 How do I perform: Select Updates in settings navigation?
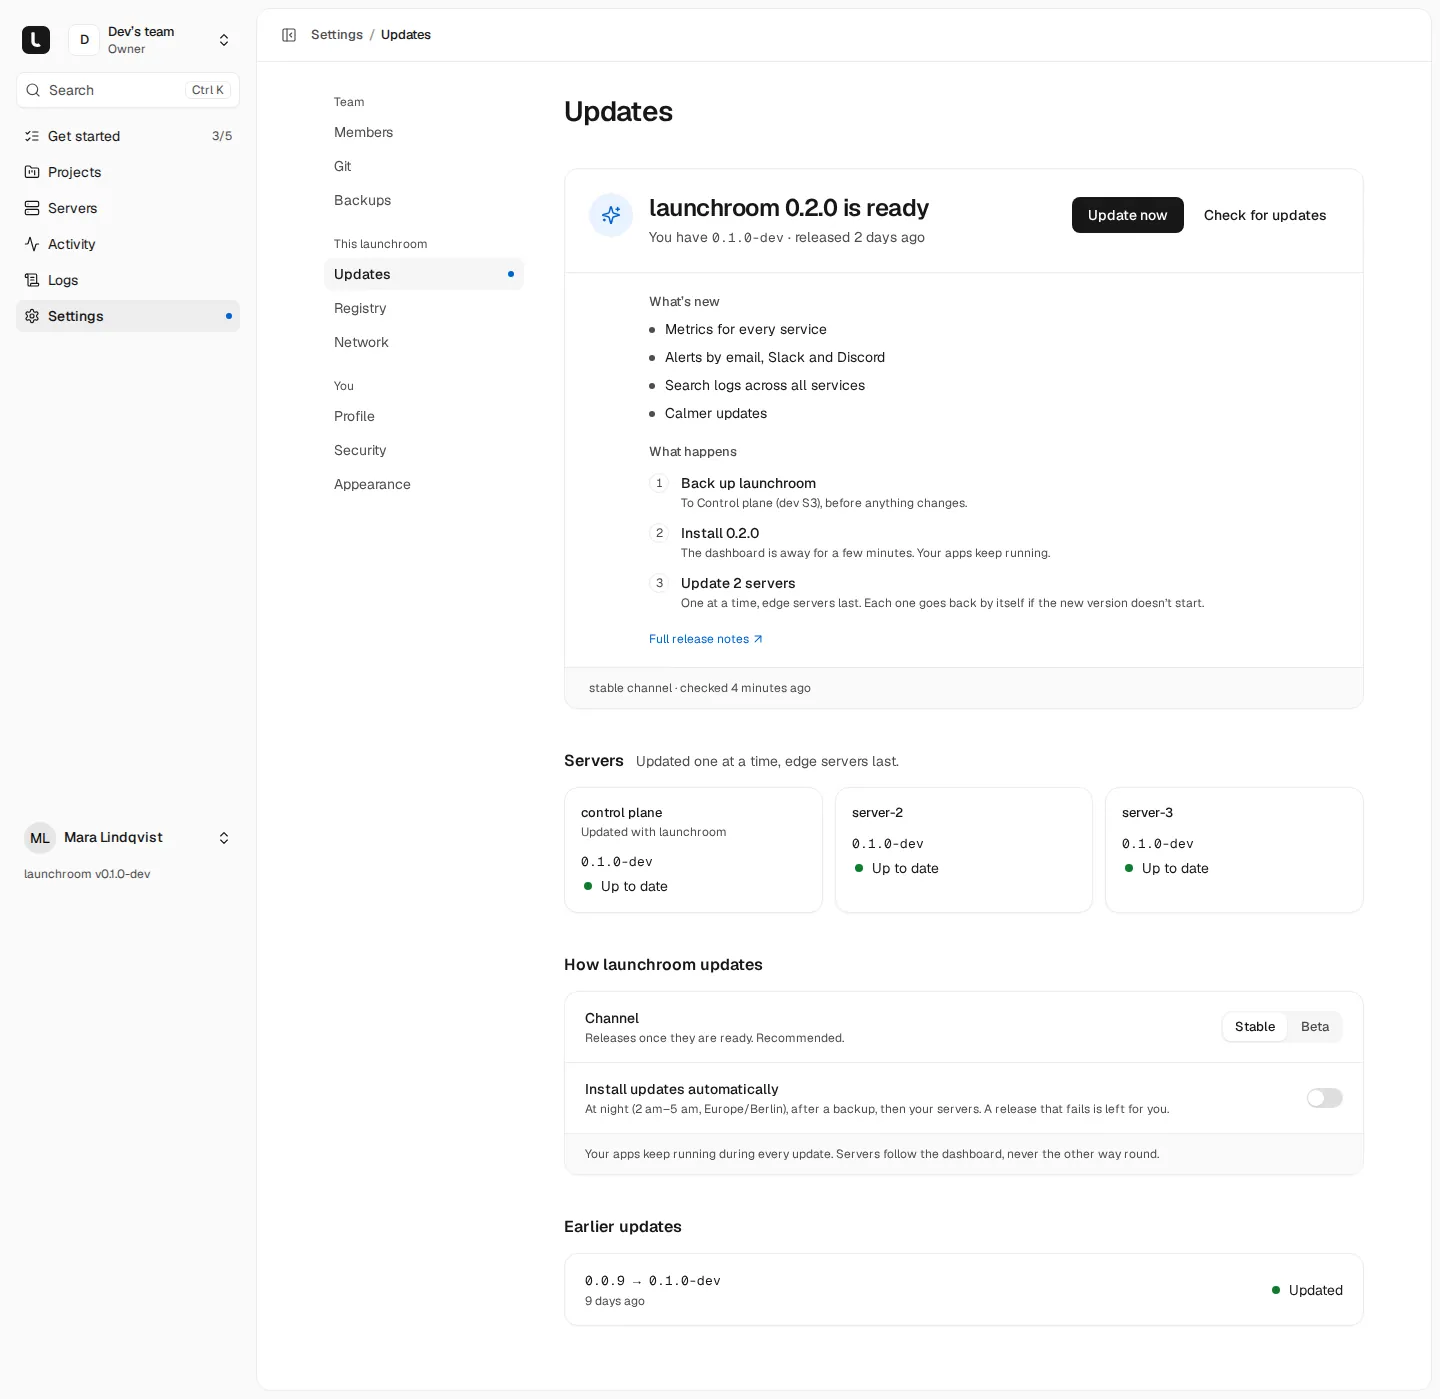pyautogui.click(x=424, y=274)
